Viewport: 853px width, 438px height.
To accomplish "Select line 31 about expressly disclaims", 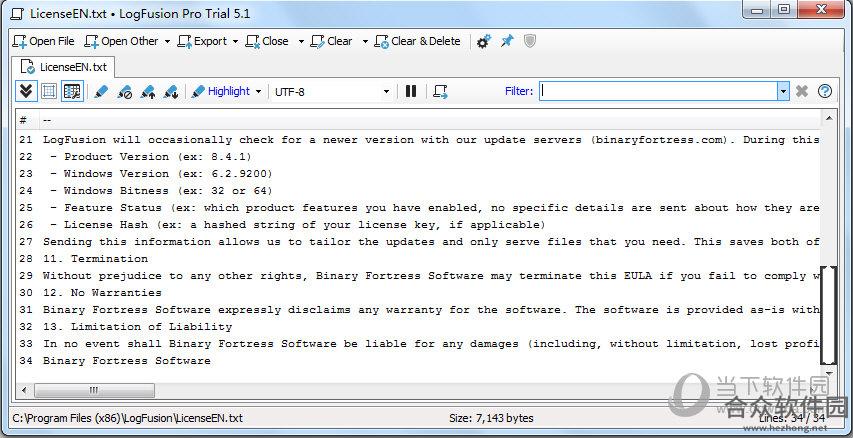I will point(419,310).
